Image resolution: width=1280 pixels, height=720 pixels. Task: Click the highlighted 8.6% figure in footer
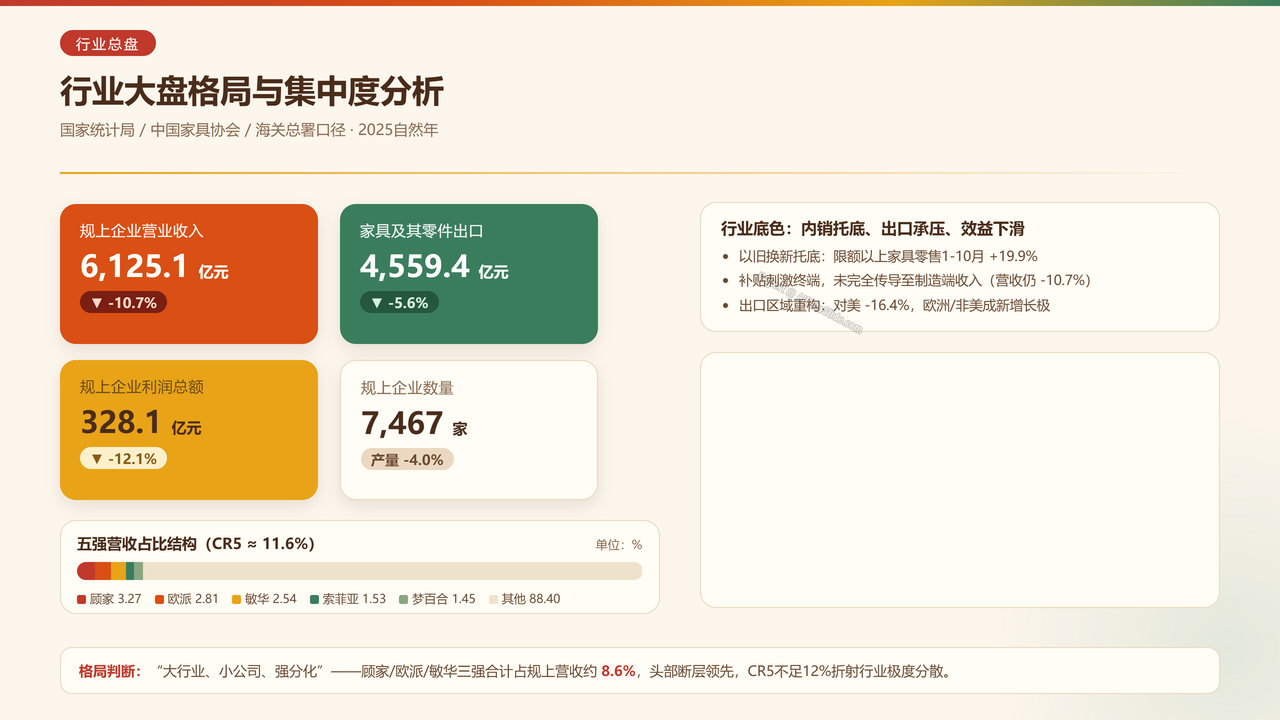[618, 671]
